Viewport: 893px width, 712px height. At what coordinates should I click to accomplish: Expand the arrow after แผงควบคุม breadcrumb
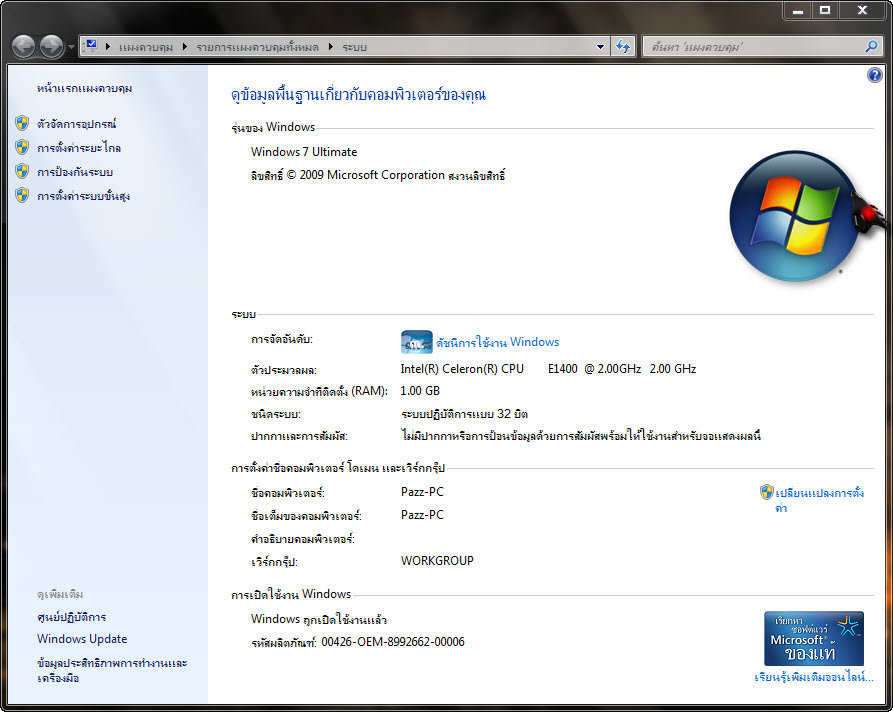185,47
